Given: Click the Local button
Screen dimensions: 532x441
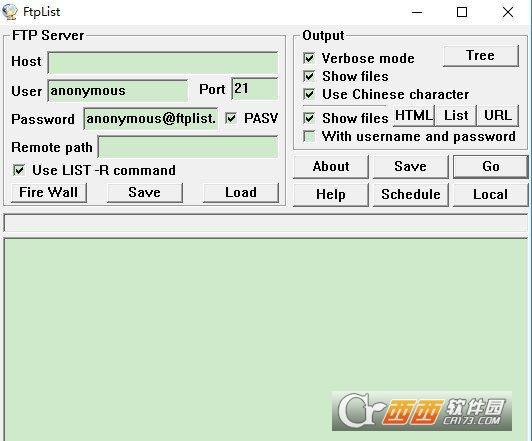Looking at the screenshot, I should pos(491,195).
